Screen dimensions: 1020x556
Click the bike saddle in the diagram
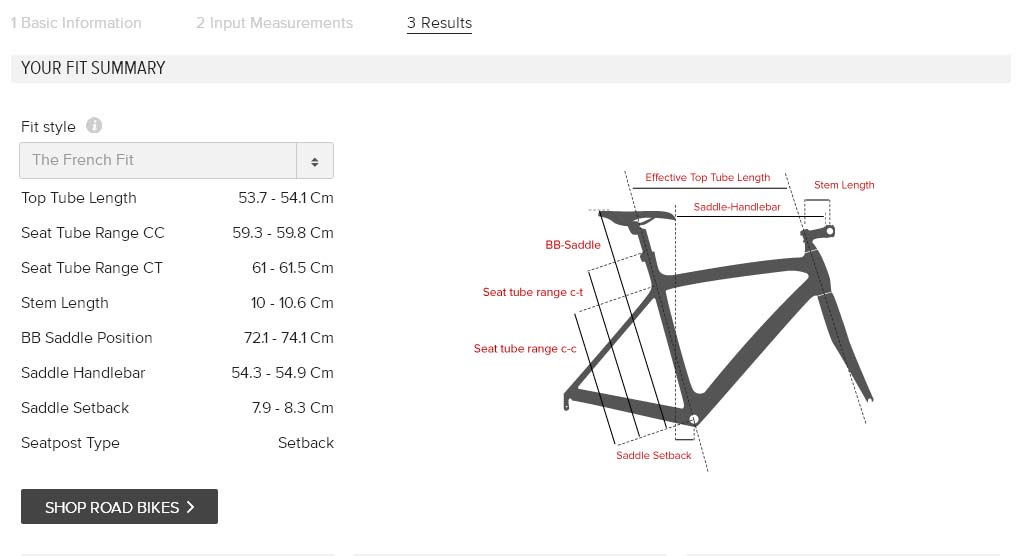[637, 215]
